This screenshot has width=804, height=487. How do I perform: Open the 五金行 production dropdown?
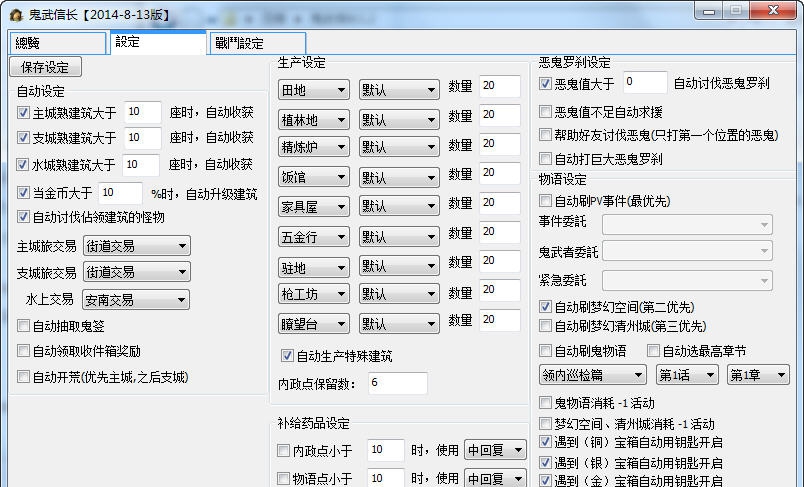point(314,237)
